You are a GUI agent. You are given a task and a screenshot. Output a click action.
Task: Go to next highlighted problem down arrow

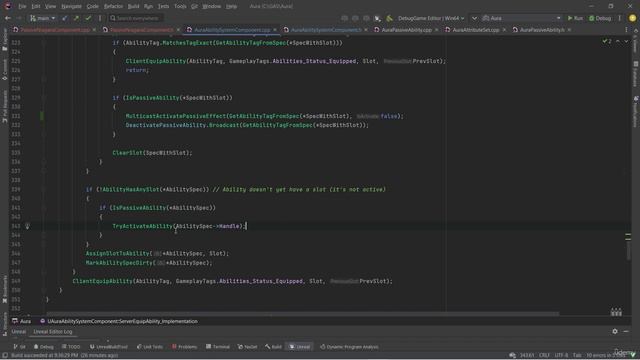point(626,42)
